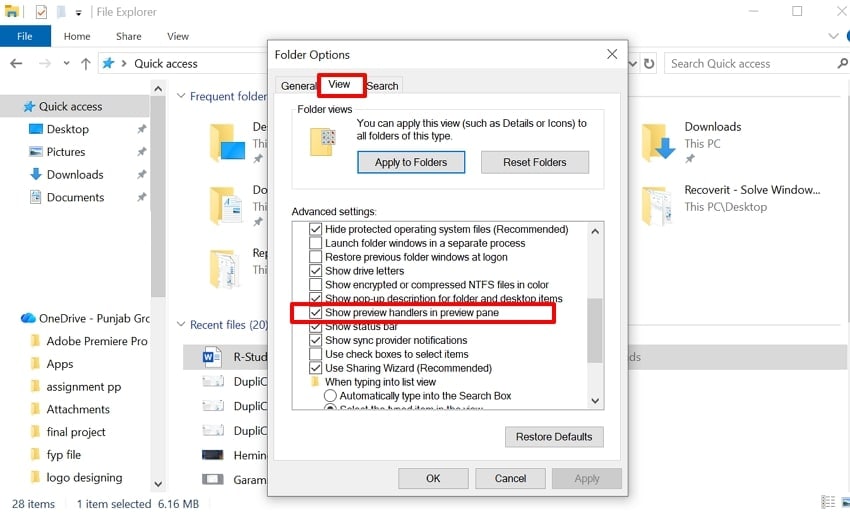Click the up-one-level arrow in File Explorer
850x513 pixels.
[85, 63]
